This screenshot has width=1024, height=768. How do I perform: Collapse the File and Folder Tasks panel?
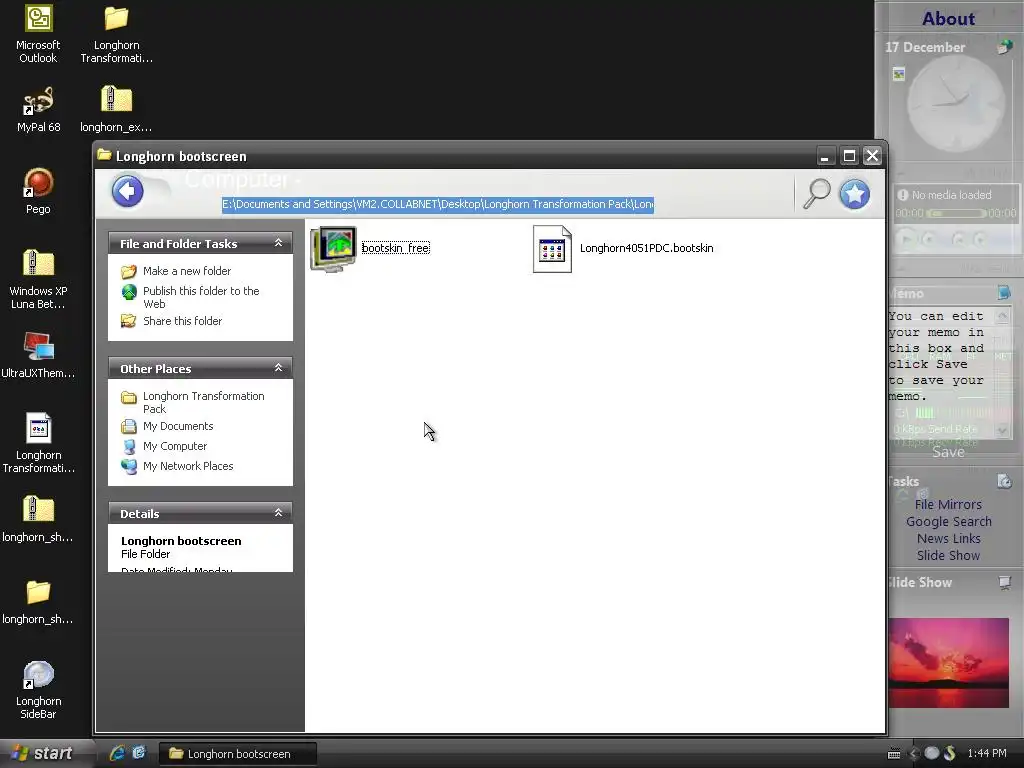point(278,243)
